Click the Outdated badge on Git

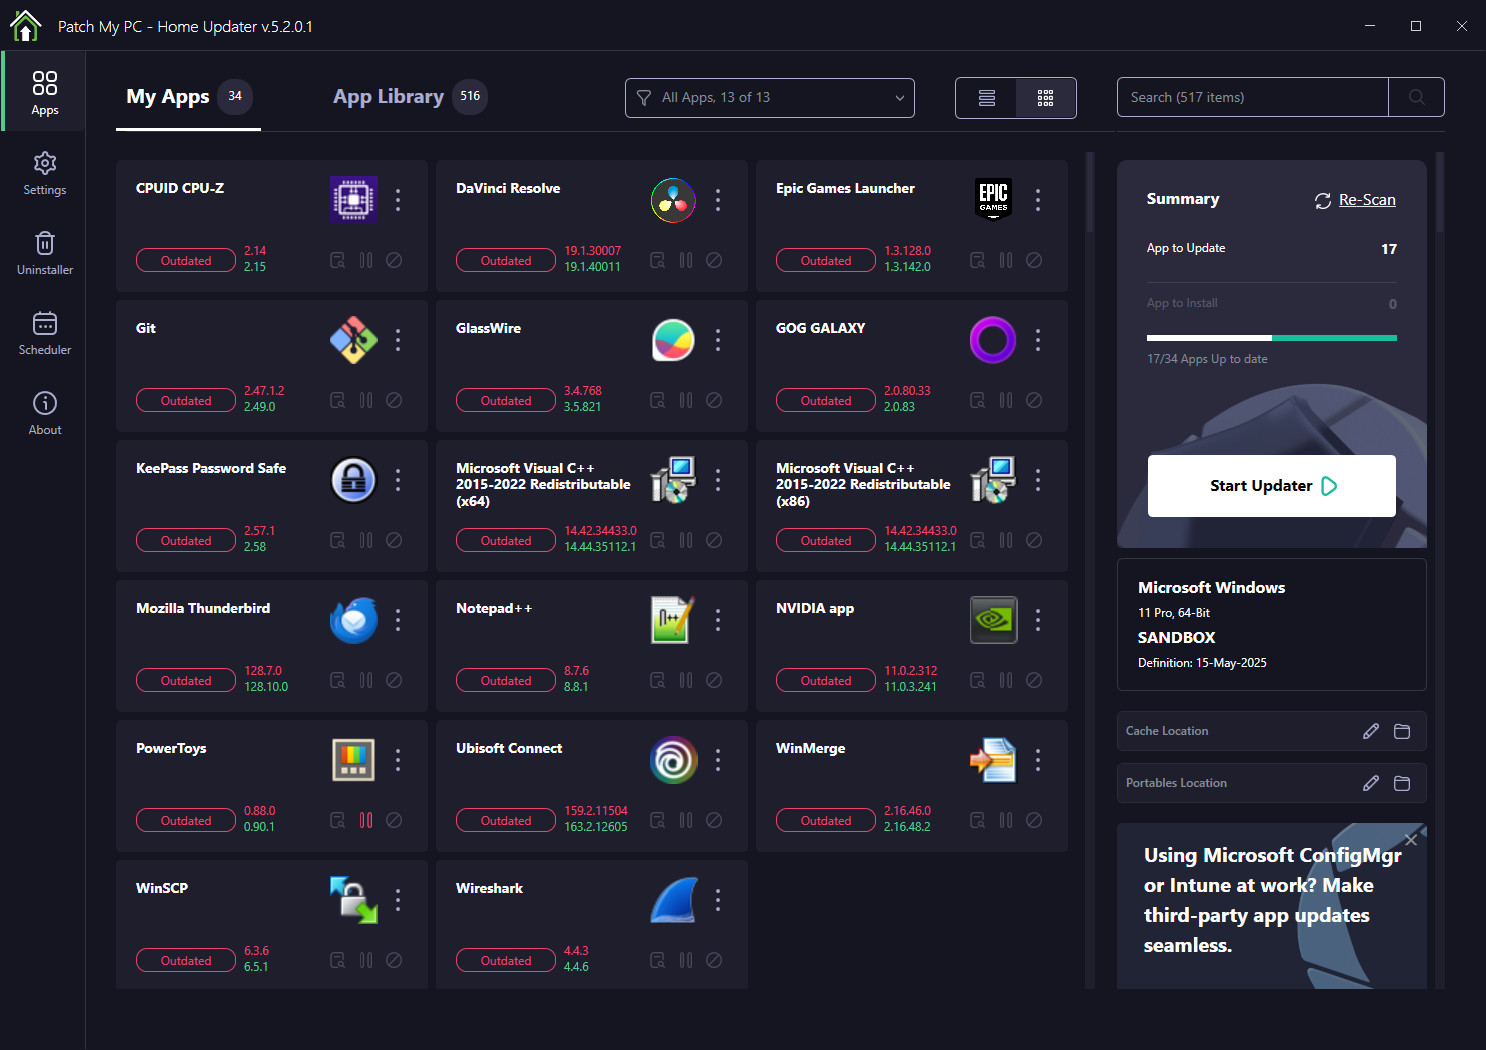186,400
